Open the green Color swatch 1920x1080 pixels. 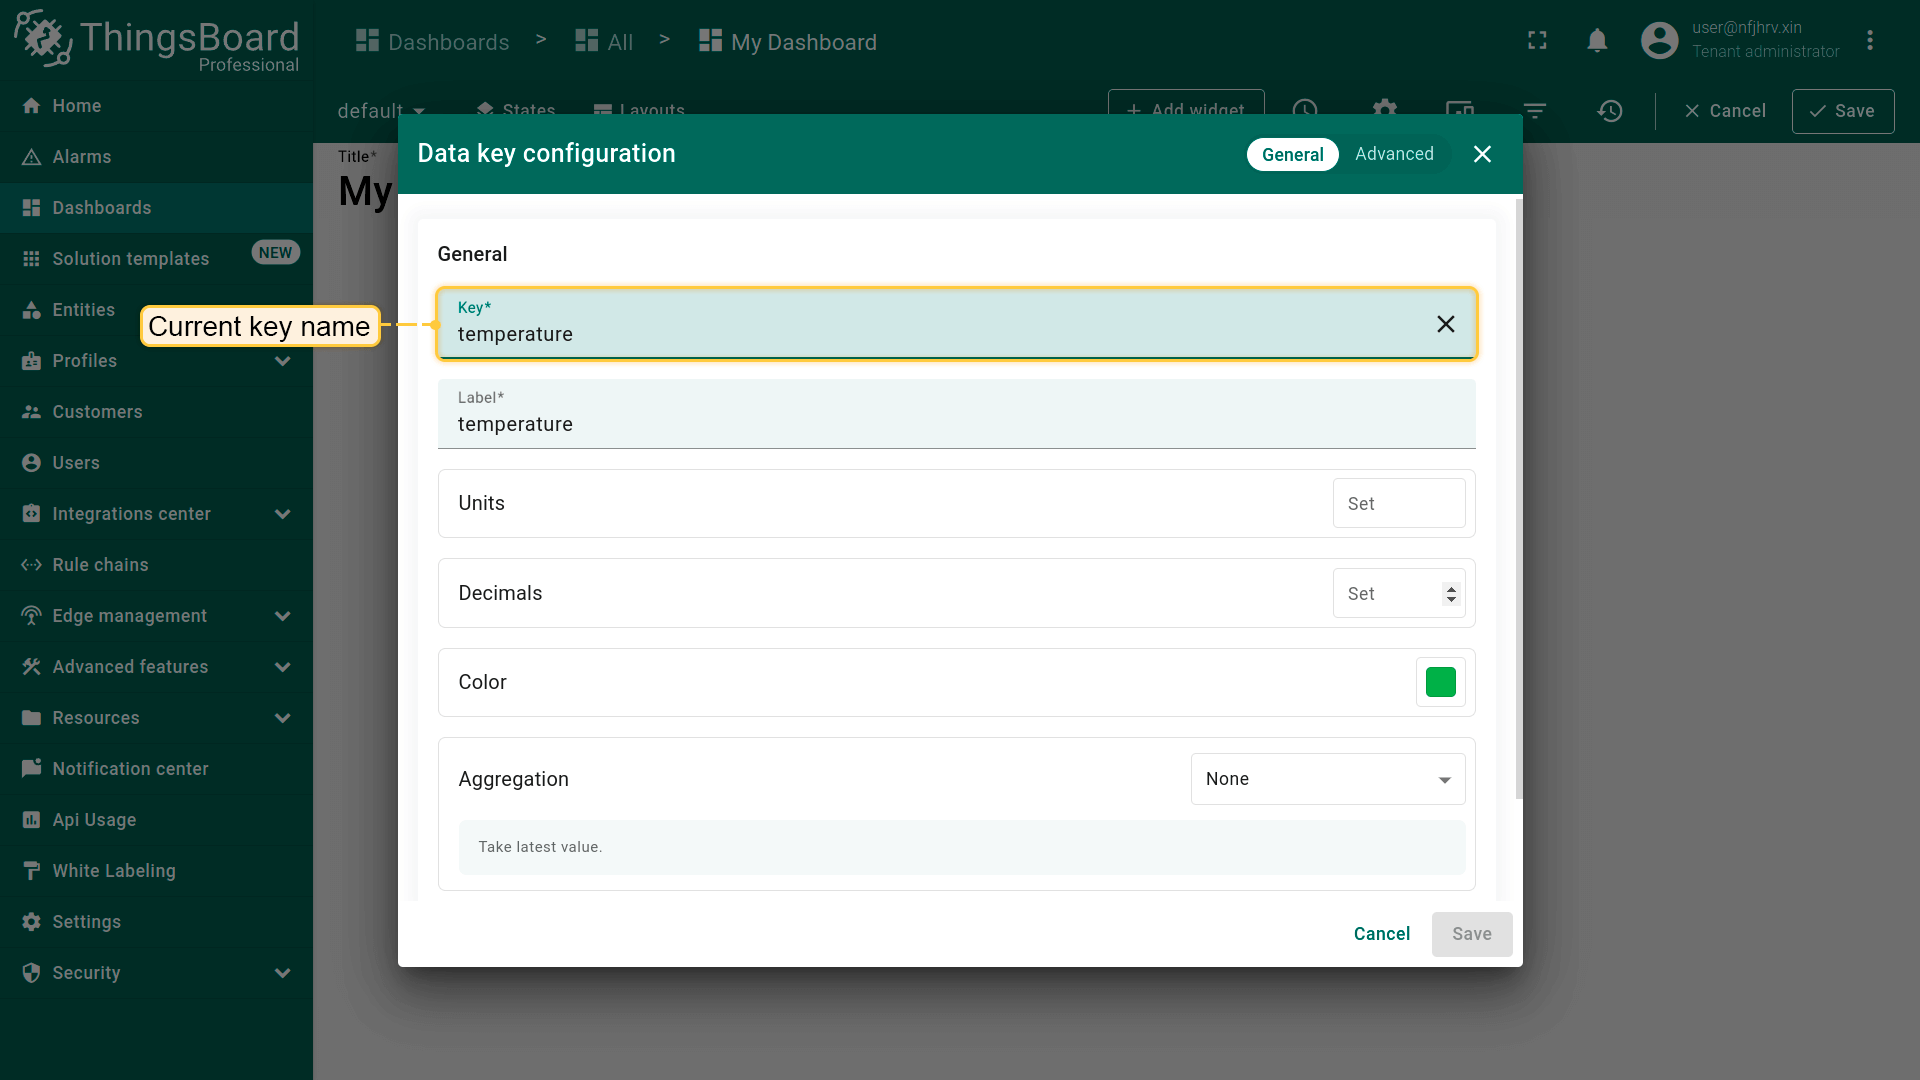coord(1440,682)
